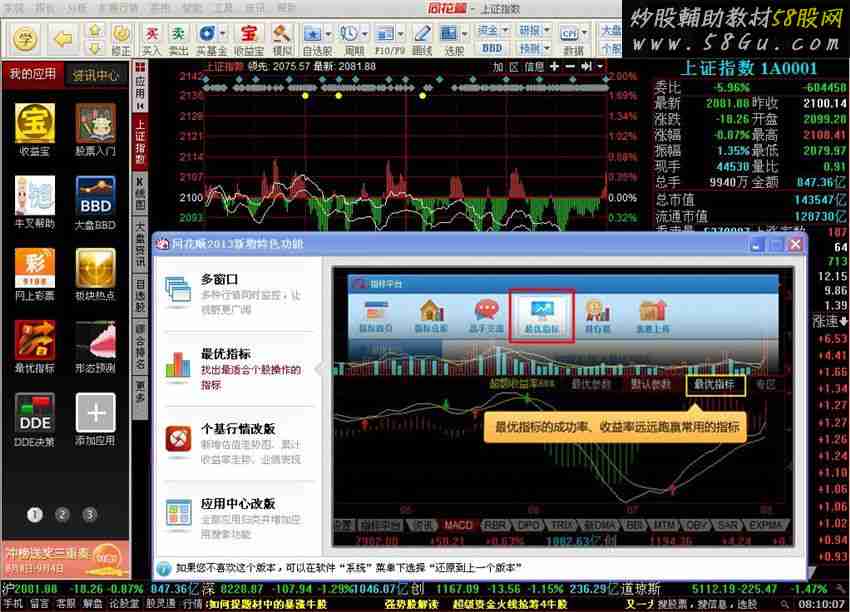
Task: Click the gold 学 learning icon
Action: click(x=25, y=39)
